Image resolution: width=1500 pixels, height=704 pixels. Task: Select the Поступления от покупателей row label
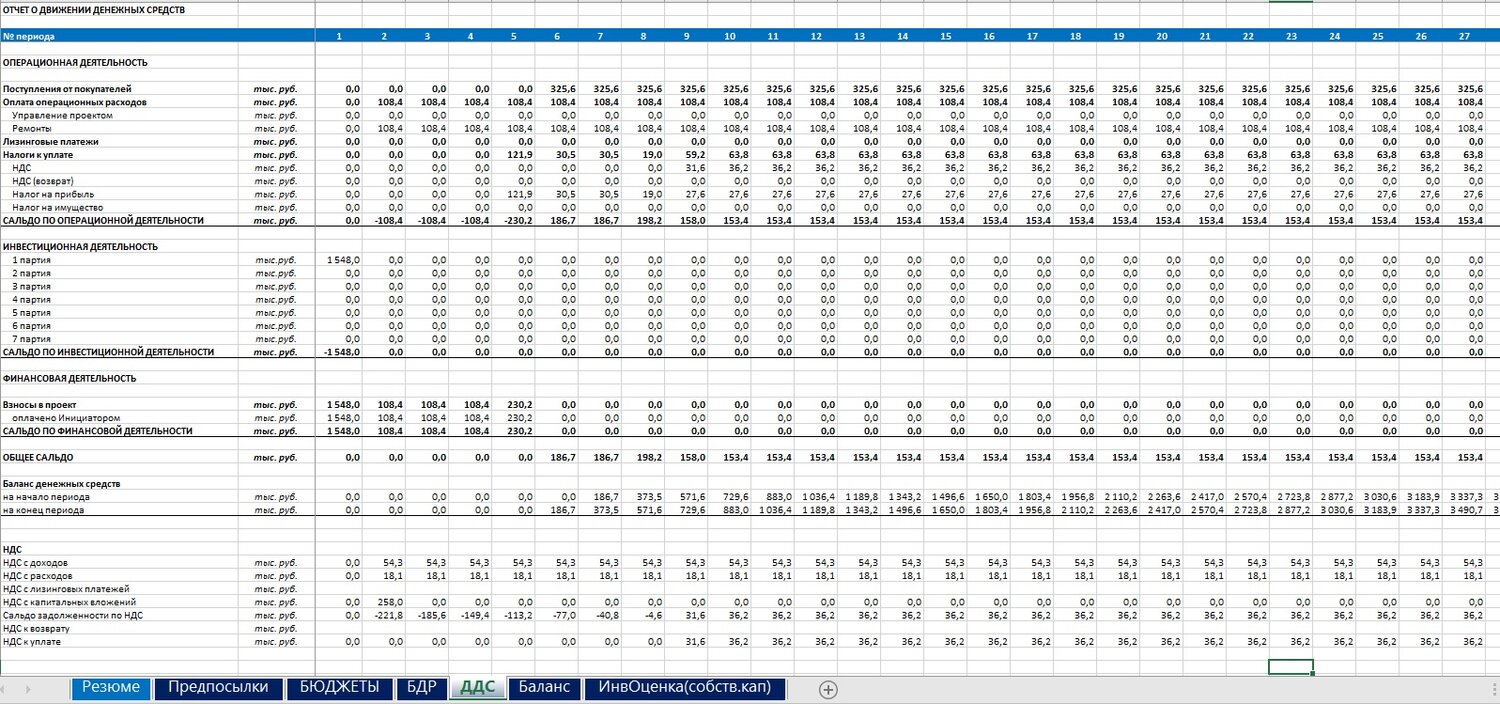pos(67,89)
